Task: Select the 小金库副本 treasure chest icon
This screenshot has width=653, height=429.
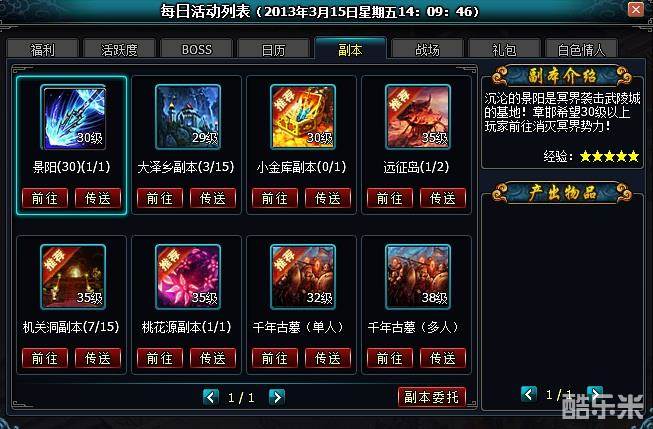Action: [x=303, y=117]
